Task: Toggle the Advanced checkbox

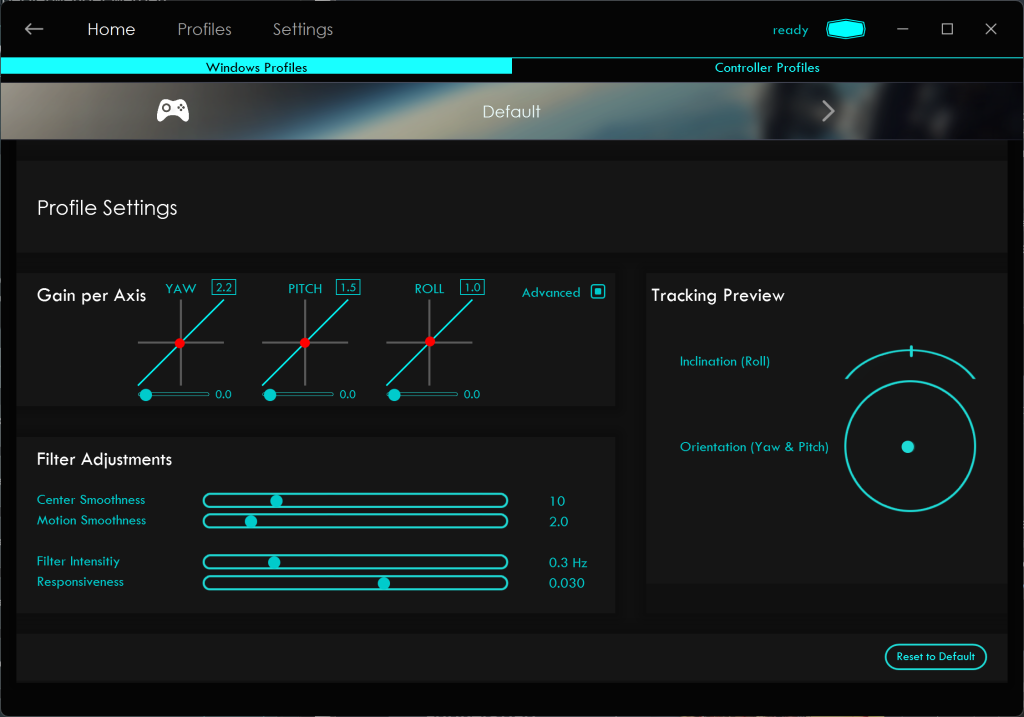Action: tap(598, 292)
